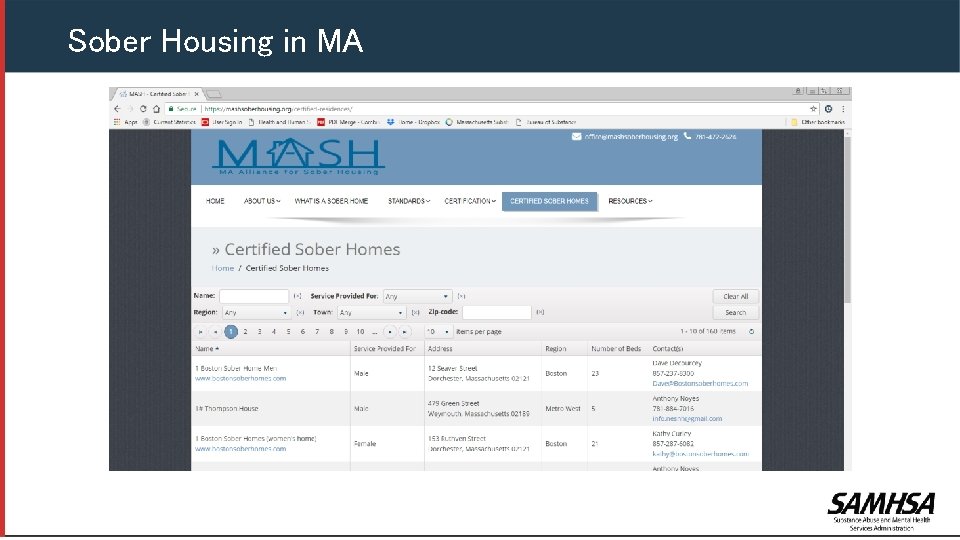960x540 pixels.
Task: Select the Certified Sober Homes nav tab
Action: click(x=549, y=201)
